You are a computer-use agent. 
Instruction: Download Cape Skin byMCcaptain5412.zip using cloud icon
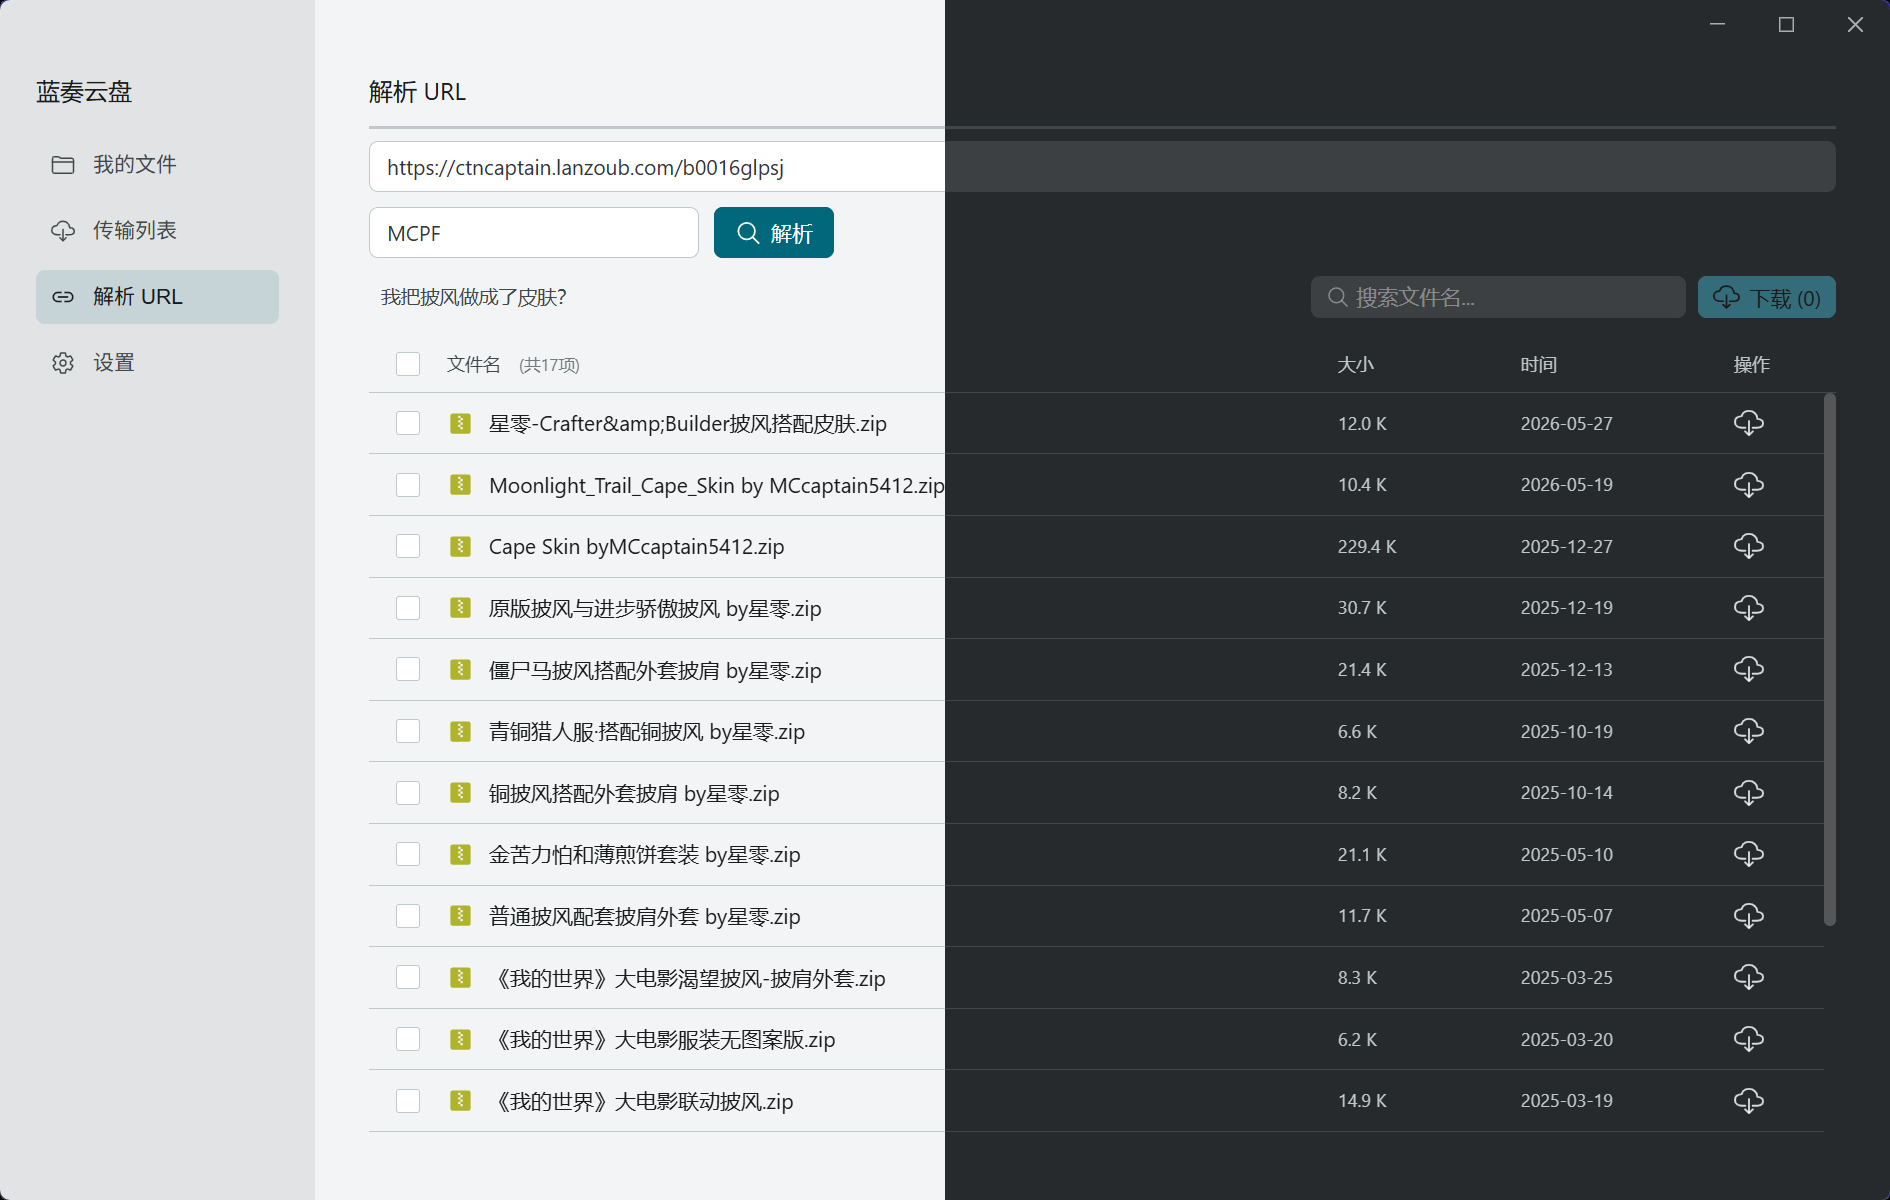pyautogui.click(x=1748, y=546)
